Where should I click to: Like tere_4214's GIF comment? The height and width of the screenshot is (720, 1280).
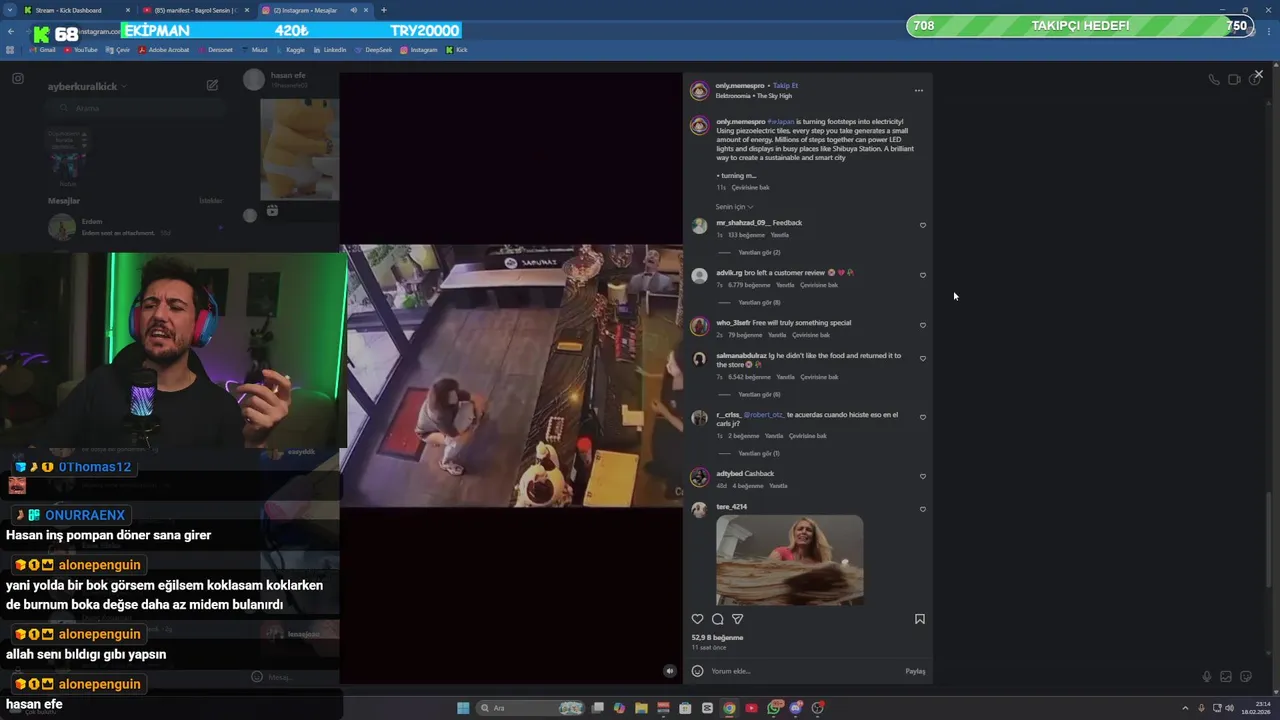click(x=923, y=509)
